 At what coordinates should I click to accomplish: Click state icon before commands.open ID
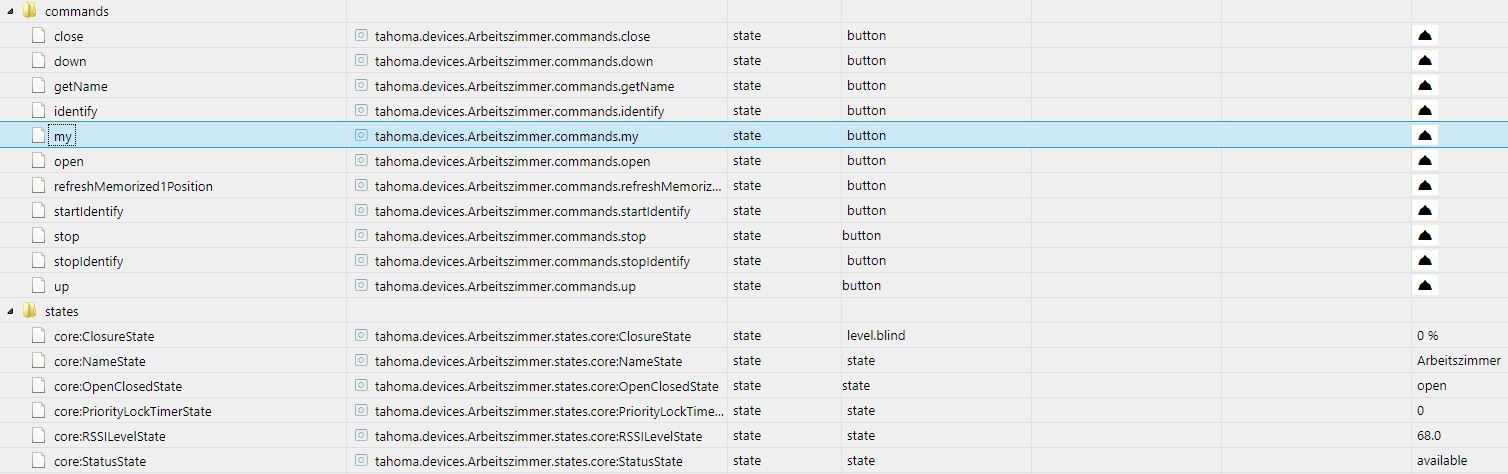click(x=361, y=160)
